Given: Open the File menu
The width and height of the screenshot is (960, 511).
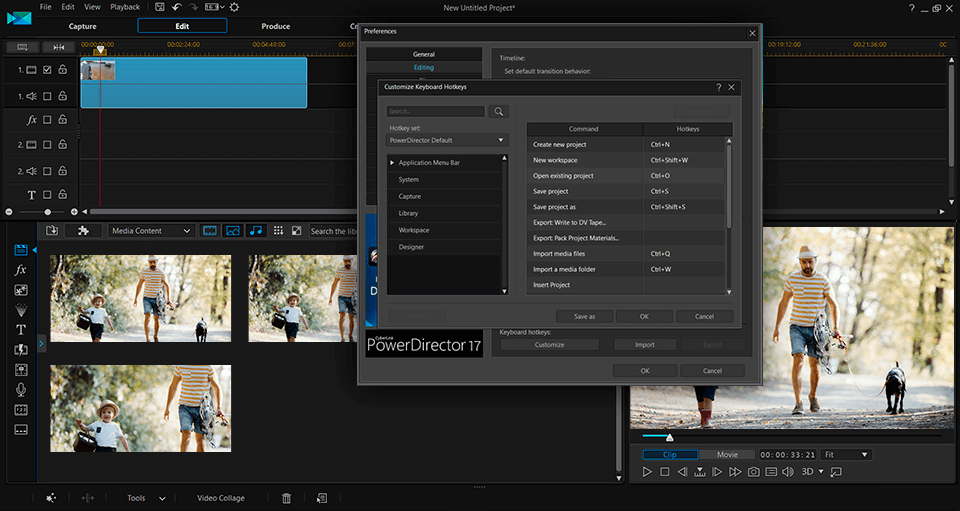Looking at the screenshot, I should click(x=45, y=7).
